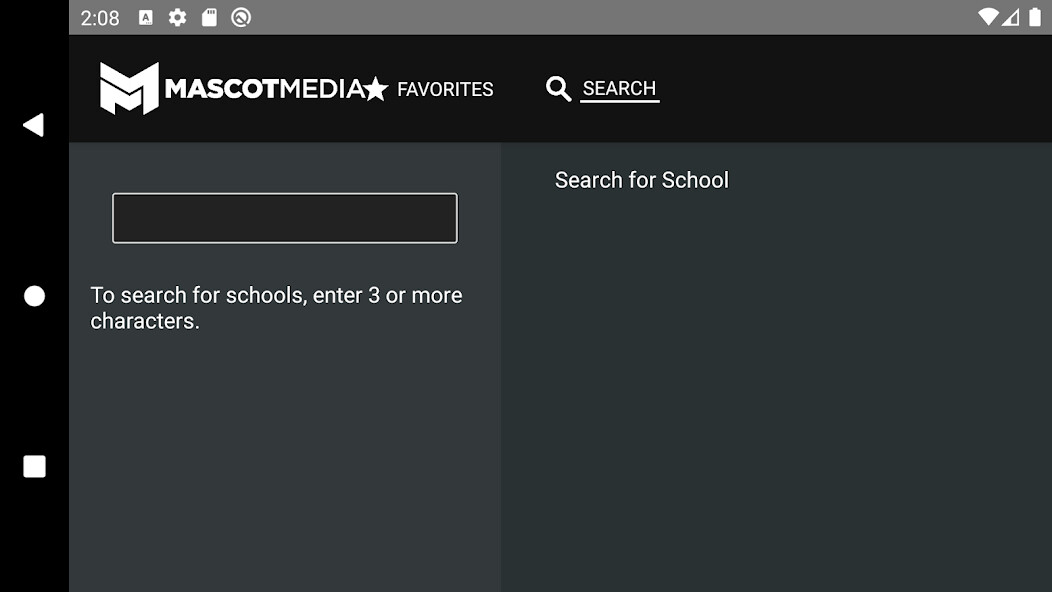Tap the keyboard 'A' status icon

tap(146, 17)
